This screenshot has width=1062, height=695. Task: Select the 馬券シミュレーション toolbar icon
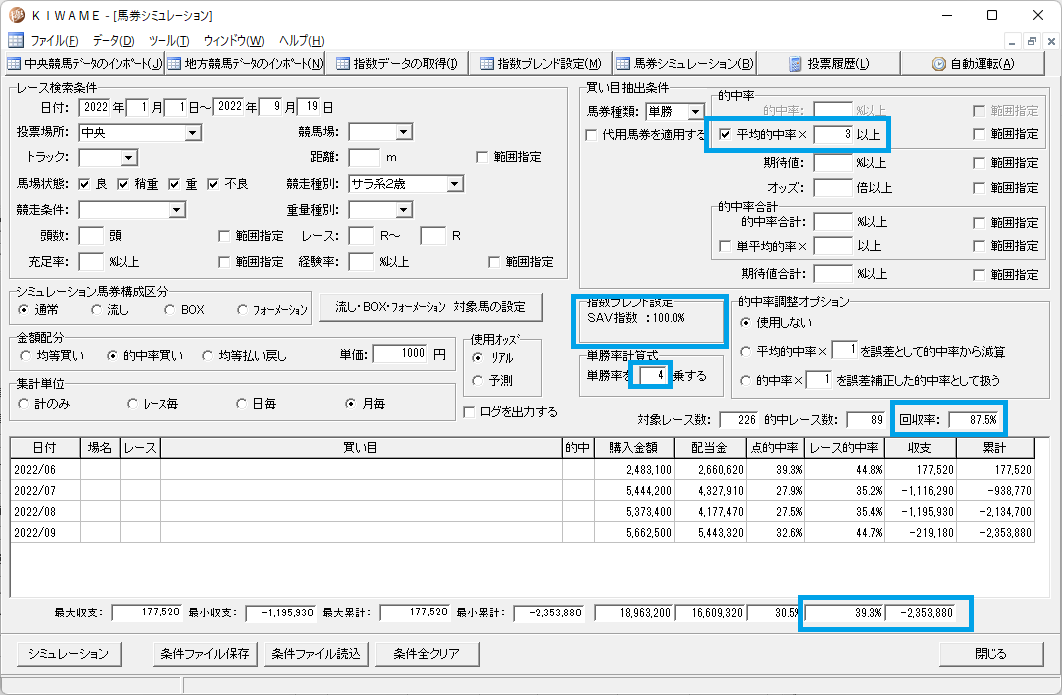tap(623, 64)
